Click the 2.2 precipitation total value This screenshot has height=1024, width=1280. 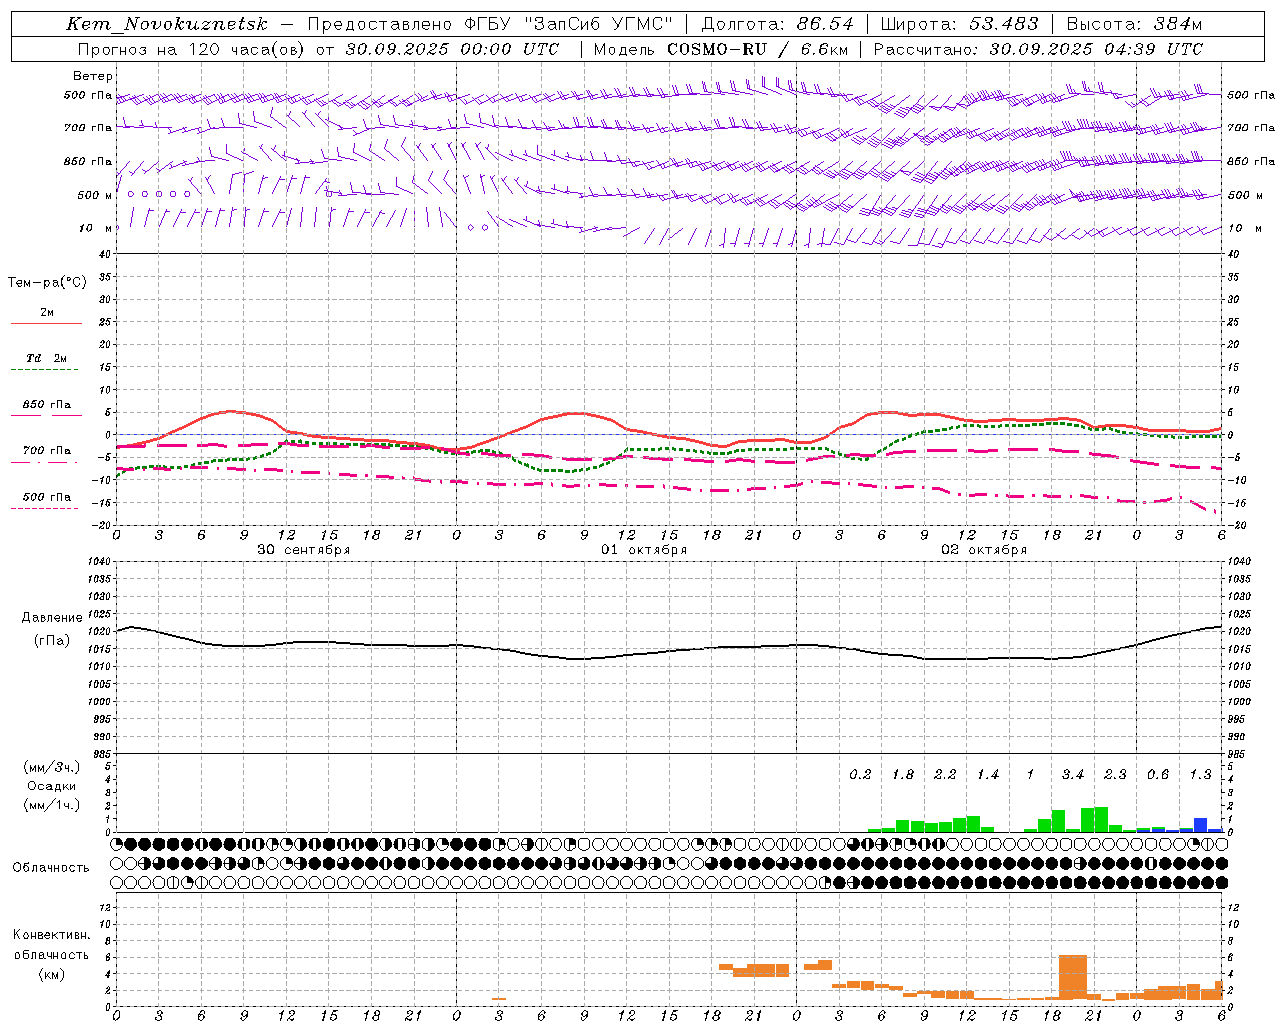click(945, 775)
